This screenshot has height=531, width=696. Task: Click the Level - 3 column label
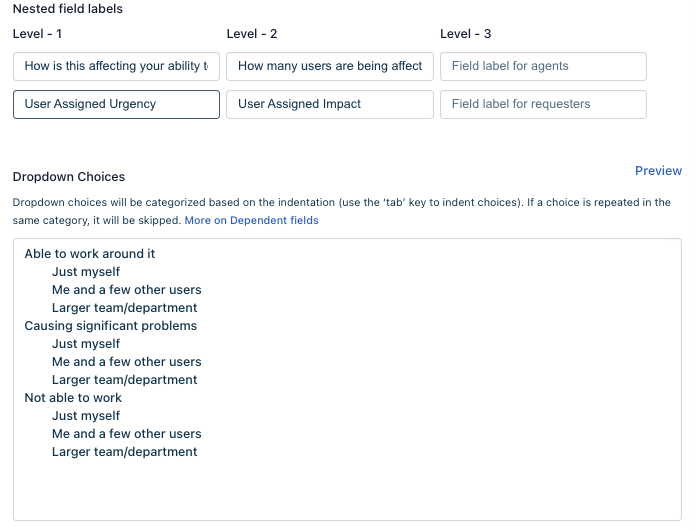click(466, 34)
